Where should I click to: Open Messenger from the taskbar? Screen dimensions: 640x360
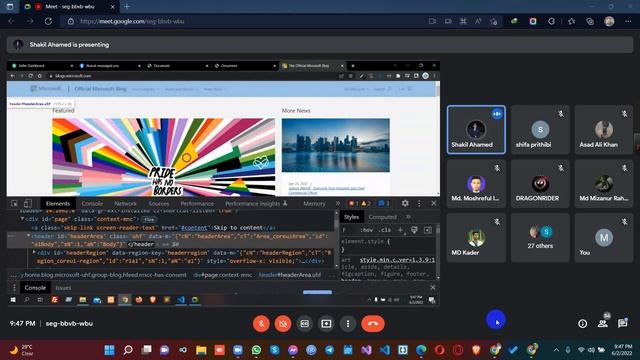coord(293,350)
